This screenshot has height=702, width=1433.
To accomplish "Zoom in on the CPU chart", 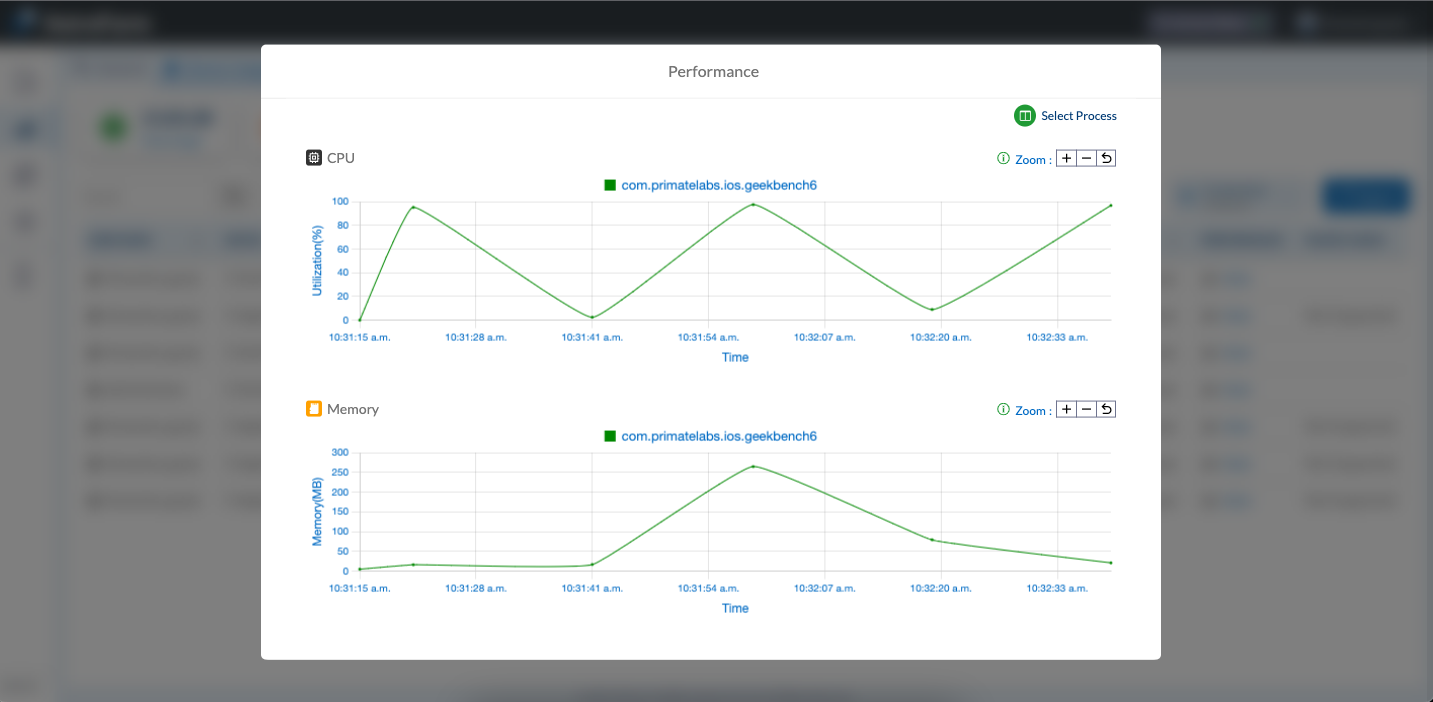I will [1066, 158].
